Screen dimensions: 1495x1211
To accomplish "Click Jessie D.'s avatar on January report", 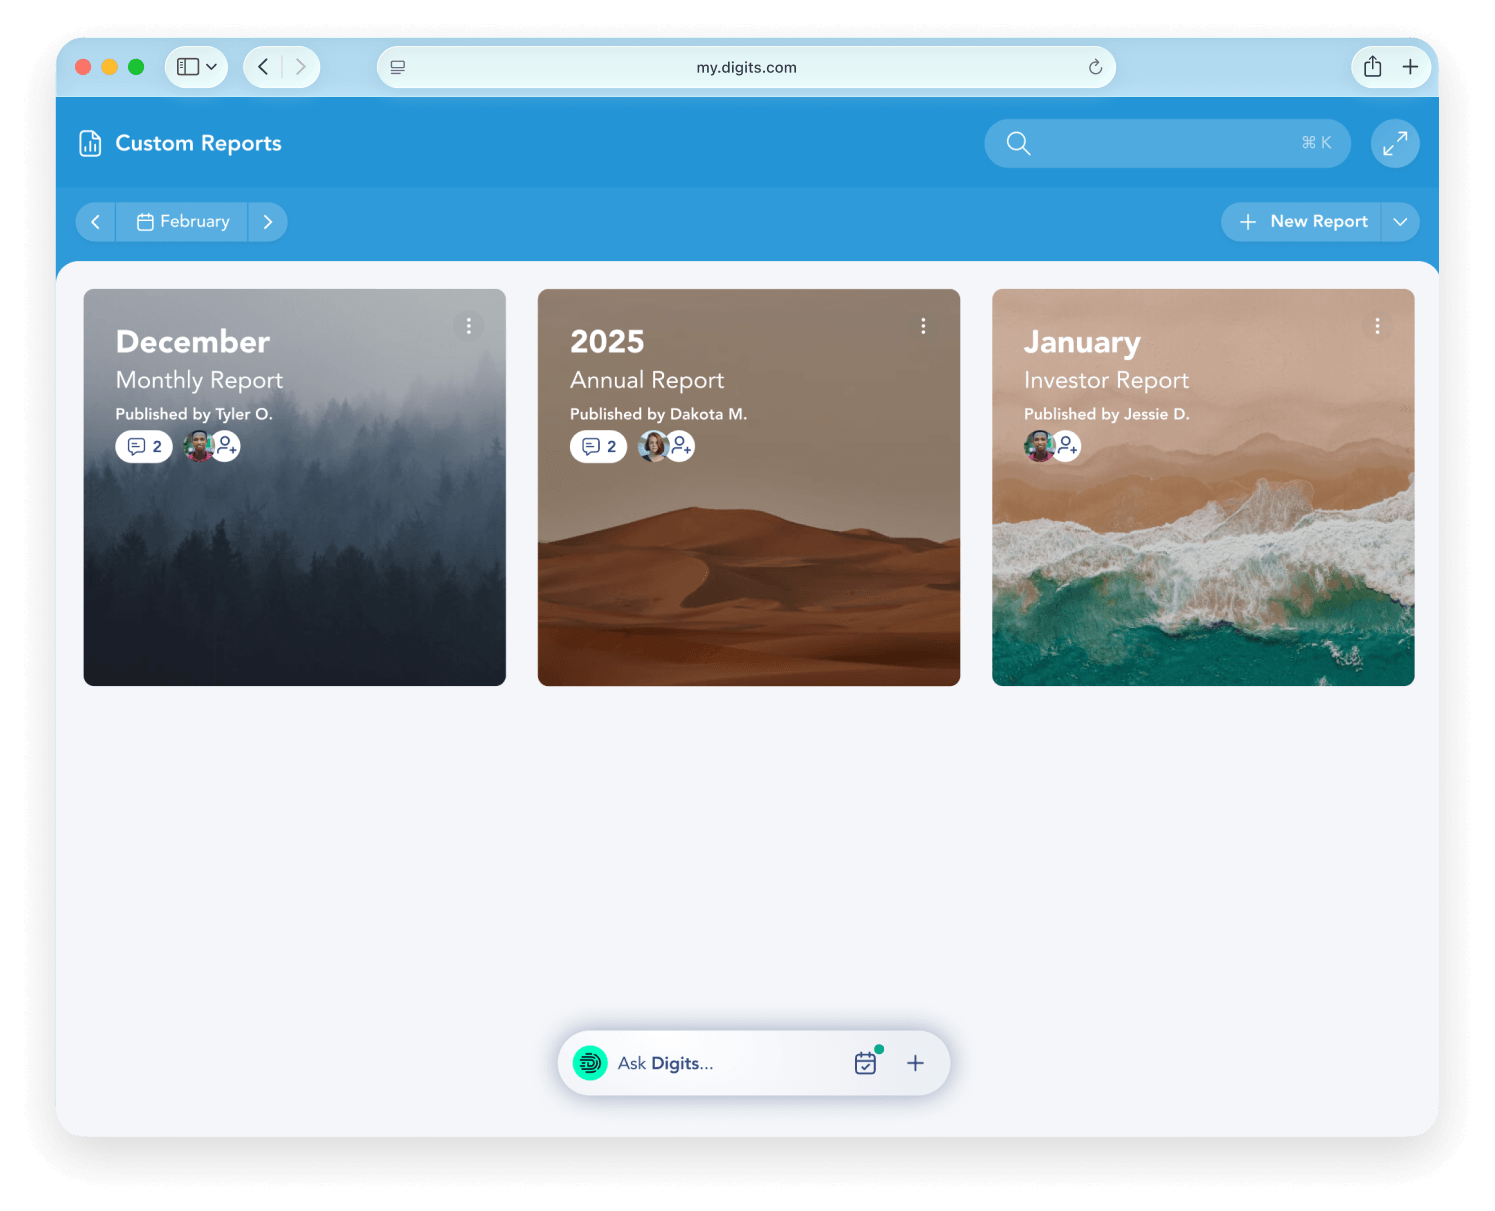I will 1036,446.
